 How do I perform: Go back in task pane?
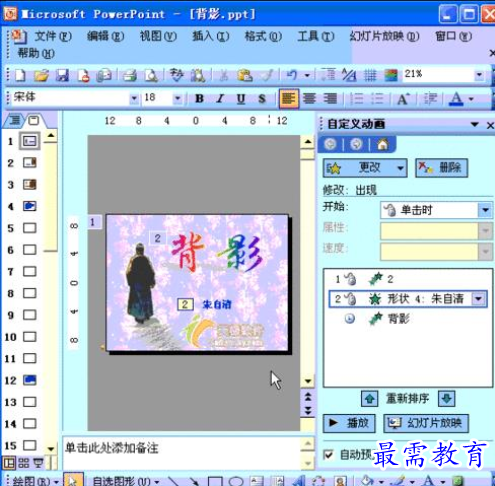coord(330,144)
